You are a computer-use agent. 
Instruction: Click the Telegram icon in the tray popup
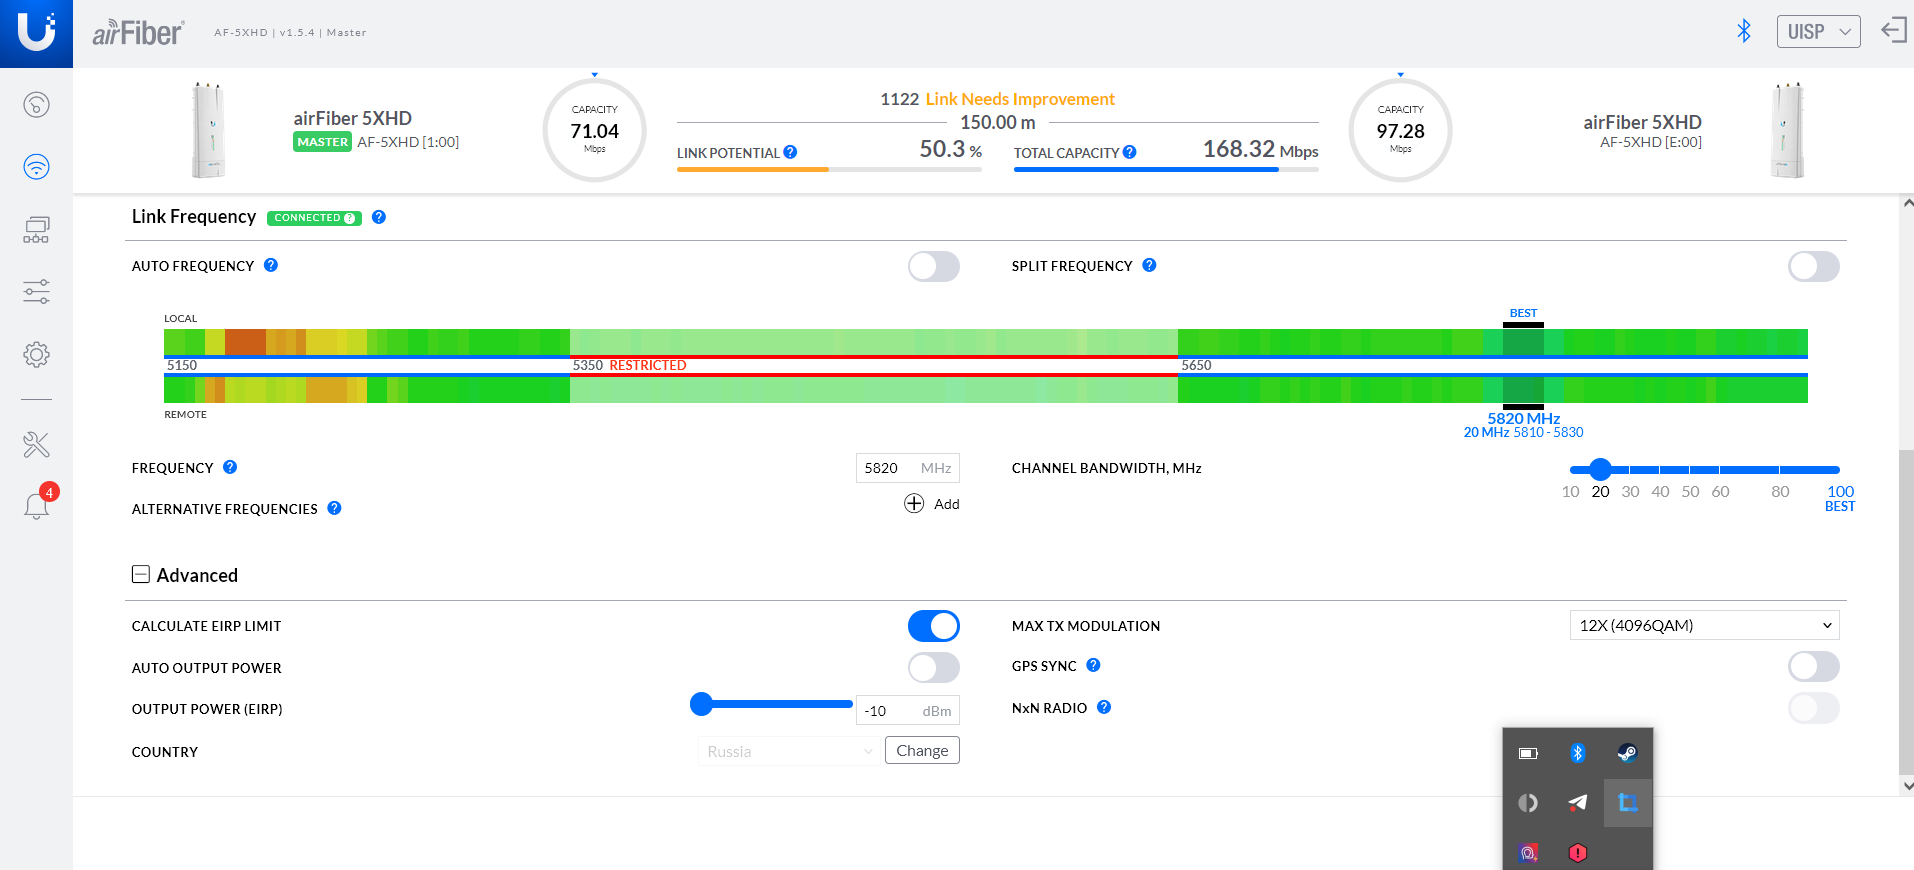pyautogui.click(x=1578, y=802)
